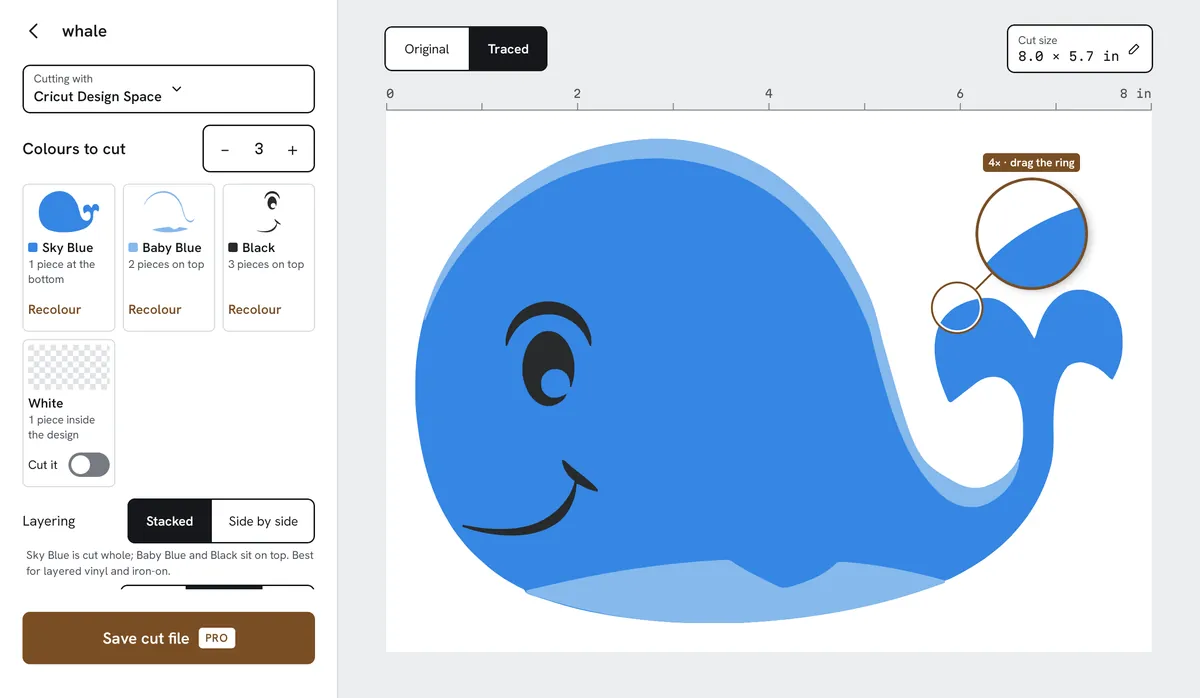Image resolution: width=1200 pixels, height=698 pixels.
Task: Click the whale file title
Action: point(84,31)
